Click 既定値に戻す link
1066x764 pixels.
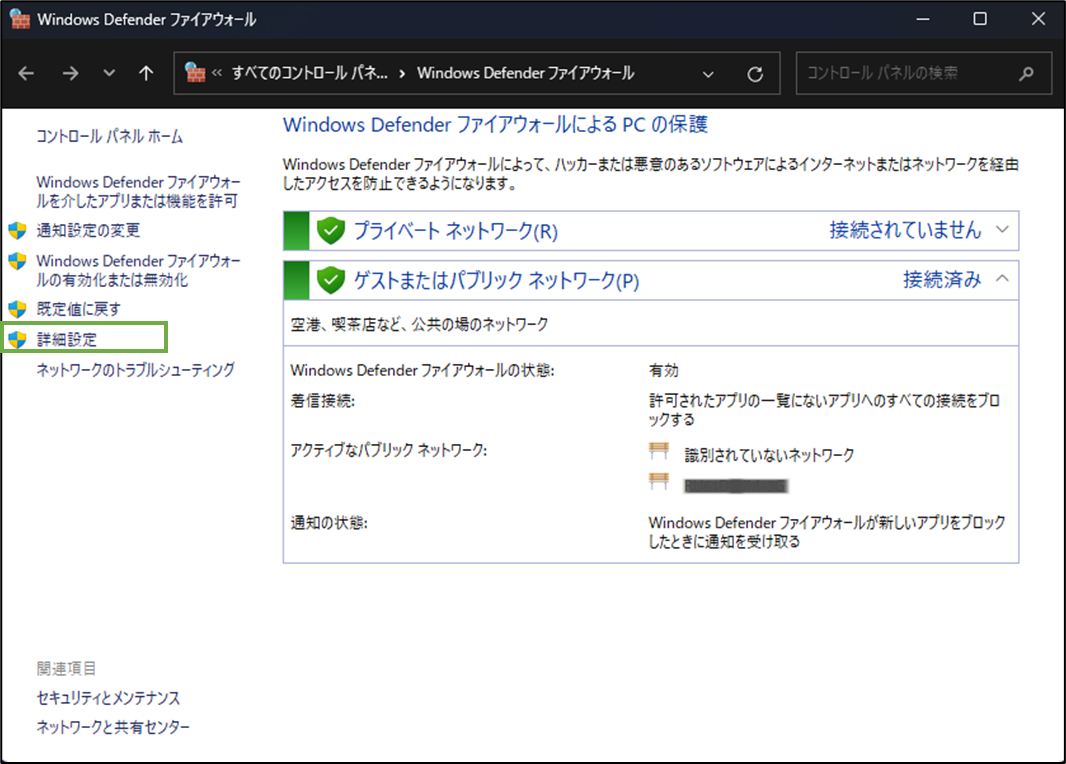(79, 309)
